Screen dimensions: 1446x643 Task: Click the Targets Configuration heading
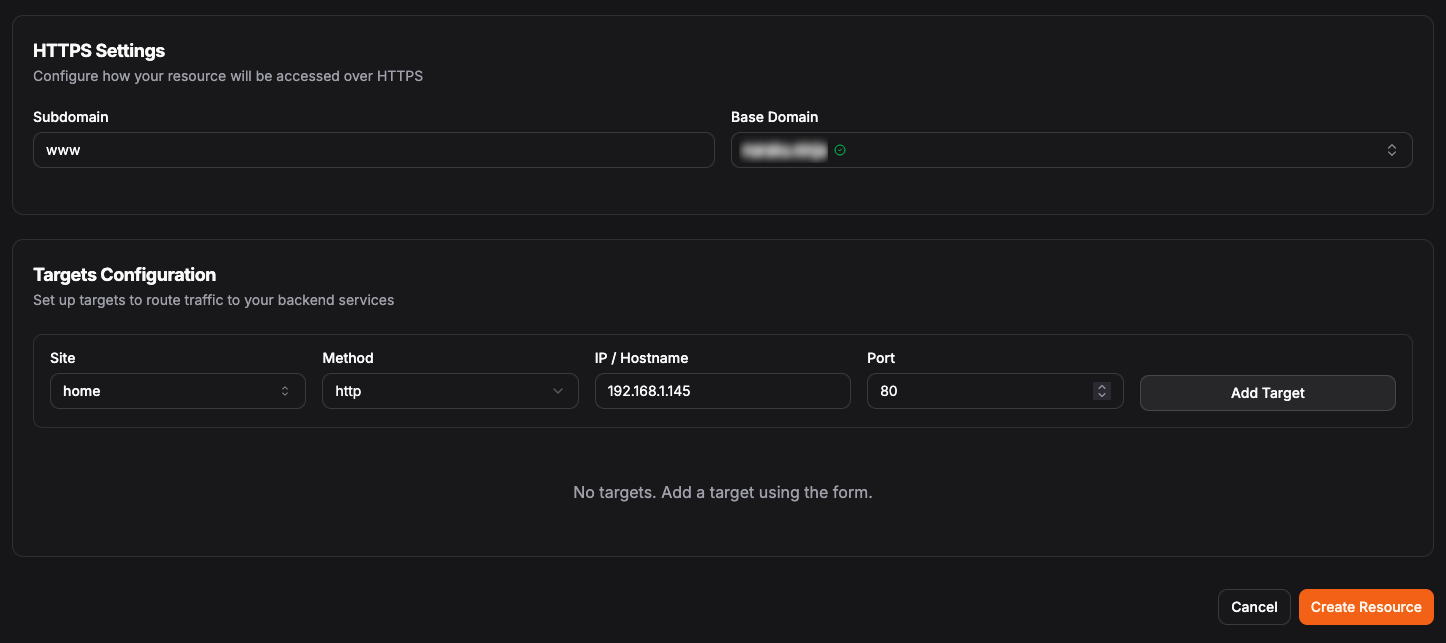(124, 274)
